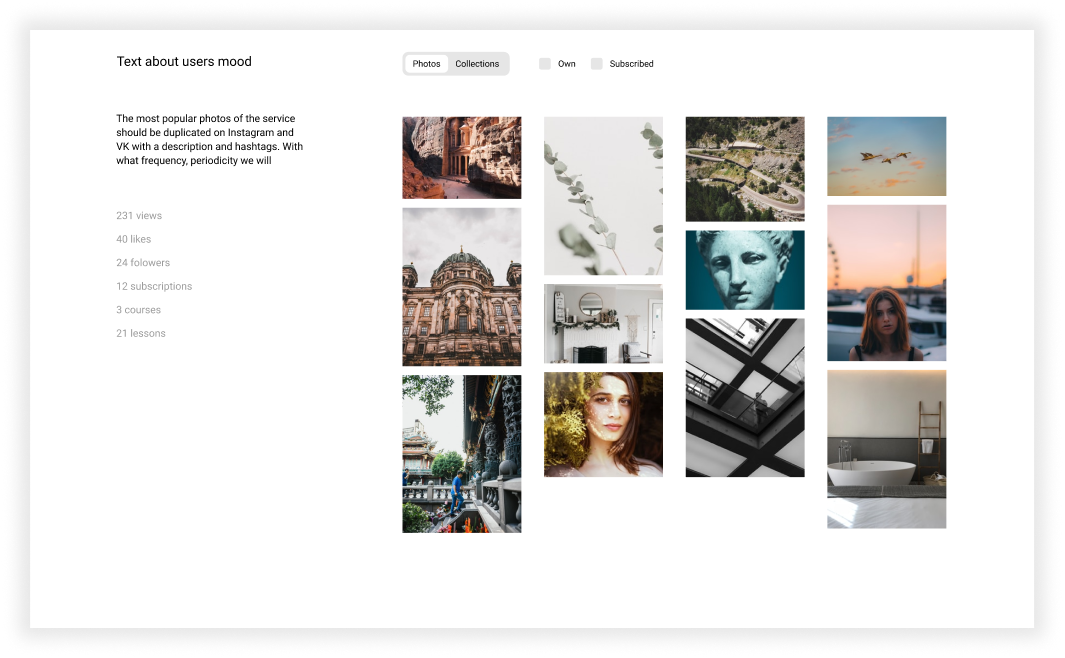Viewport: 1065px width, 658px height.
Task: Open the Collections tab
Action: pyautogui.click(x=477, y=64)
